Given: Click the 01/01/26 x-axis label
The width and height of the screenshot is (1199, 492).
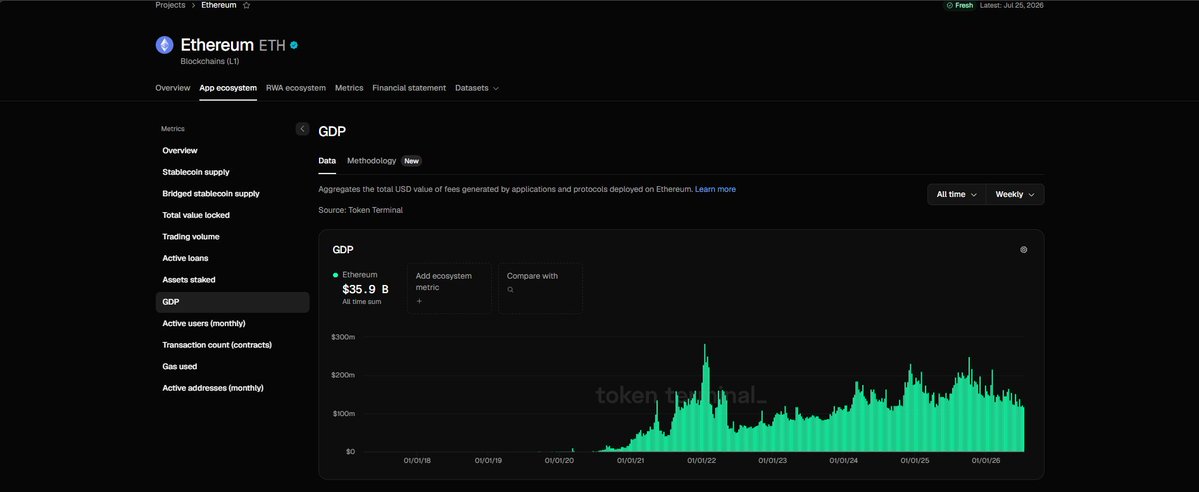Looking at the screenshot, I should click(986, 461).
